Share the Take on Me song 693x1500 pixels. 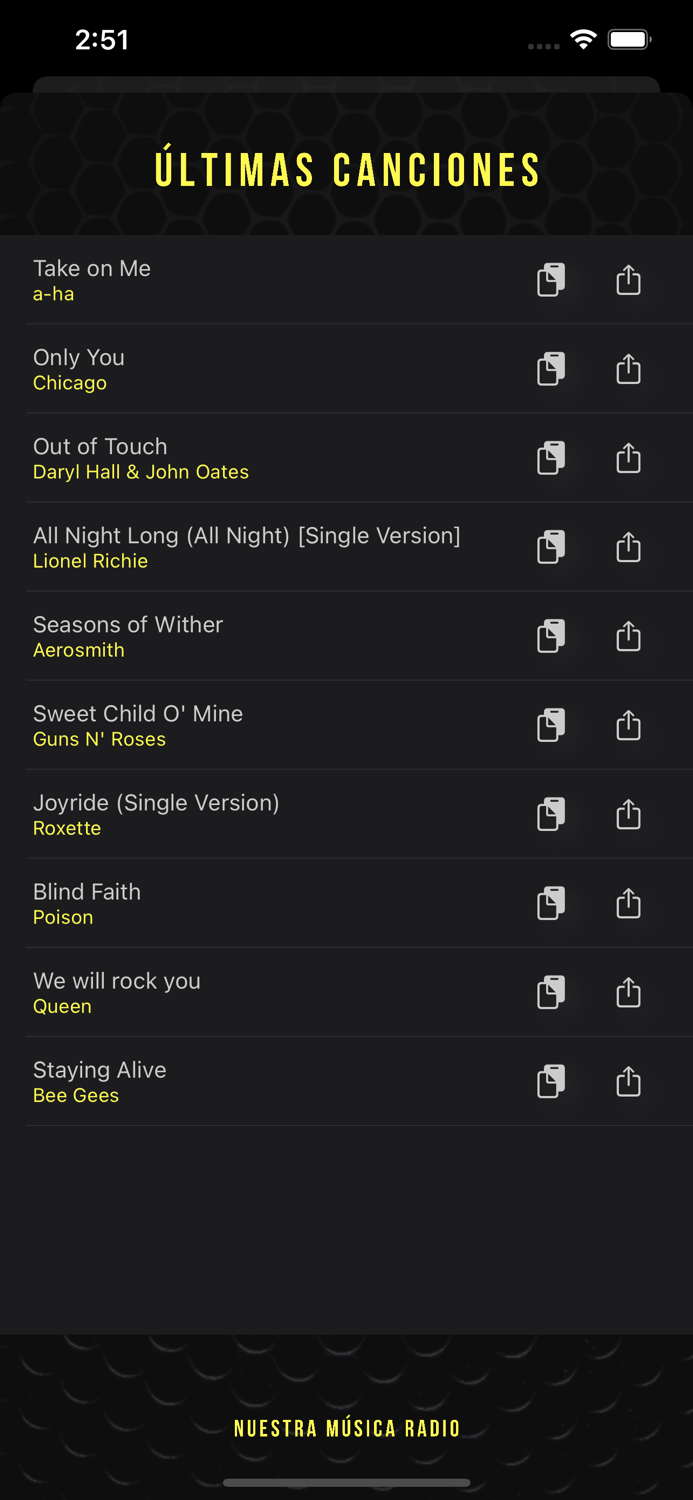tap(628, 280)
